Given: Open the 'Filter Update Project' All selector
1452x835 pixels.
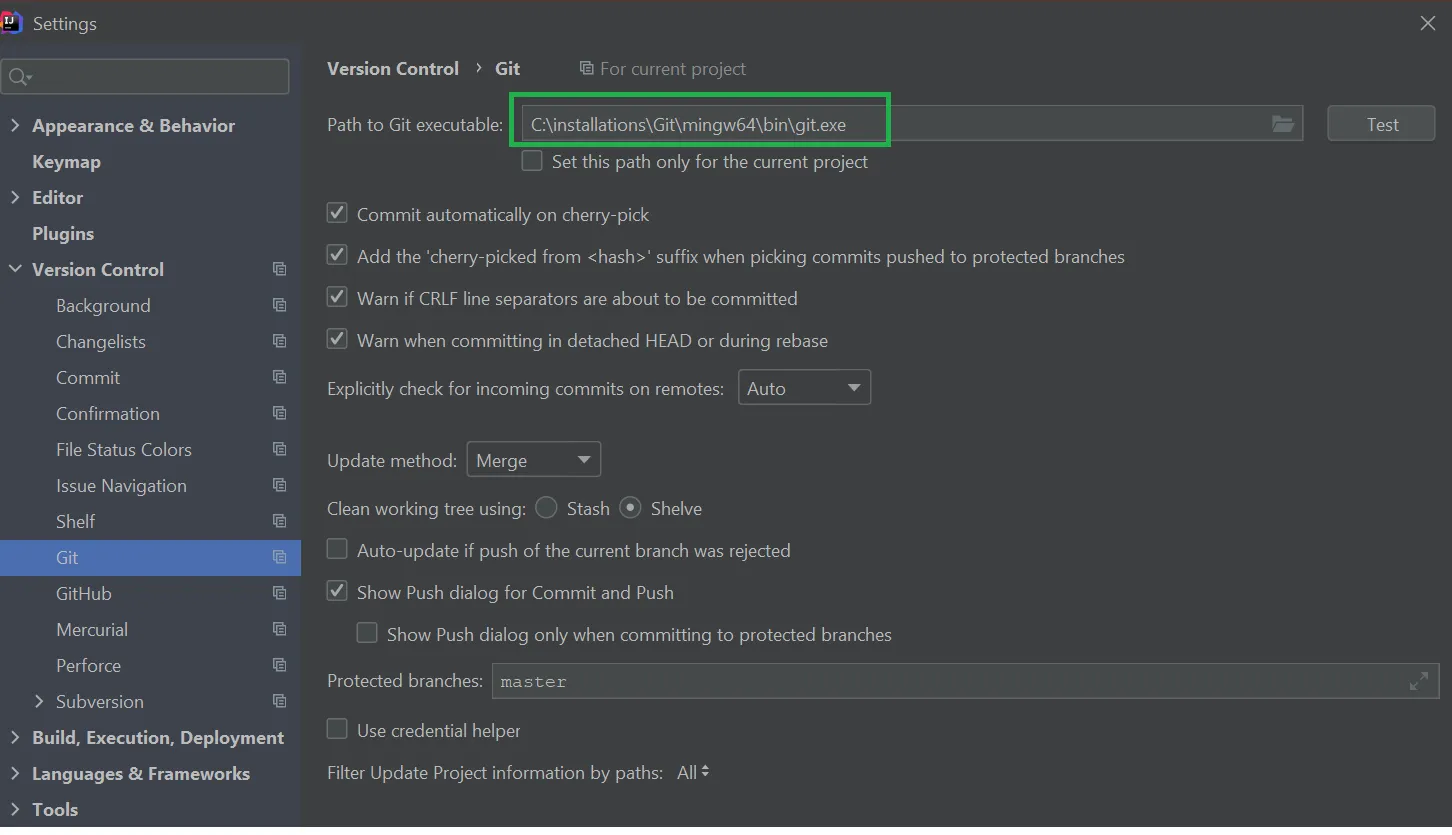Looking at the screenshot, I should click(x=693, y=772).
